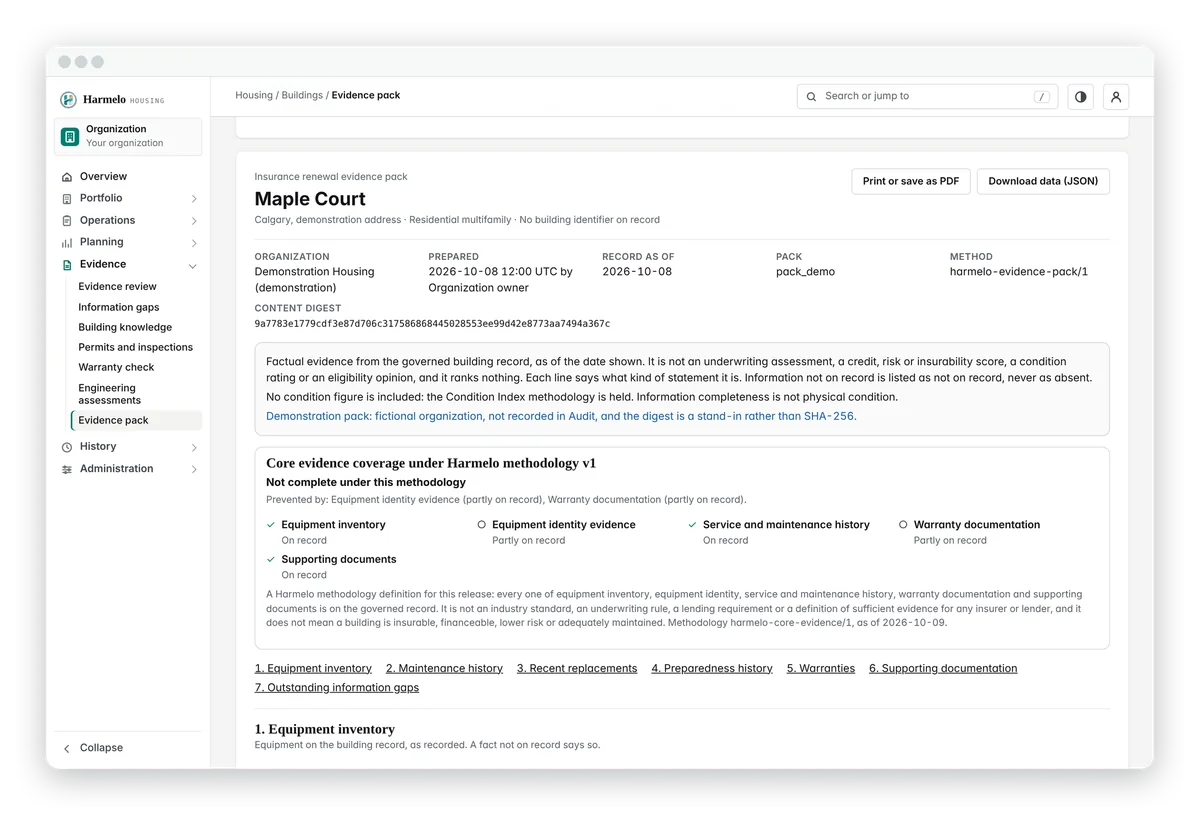1200x815 pixels.
Task: Jump to 4. Preparedness history section
Action: tap(712, 669)
